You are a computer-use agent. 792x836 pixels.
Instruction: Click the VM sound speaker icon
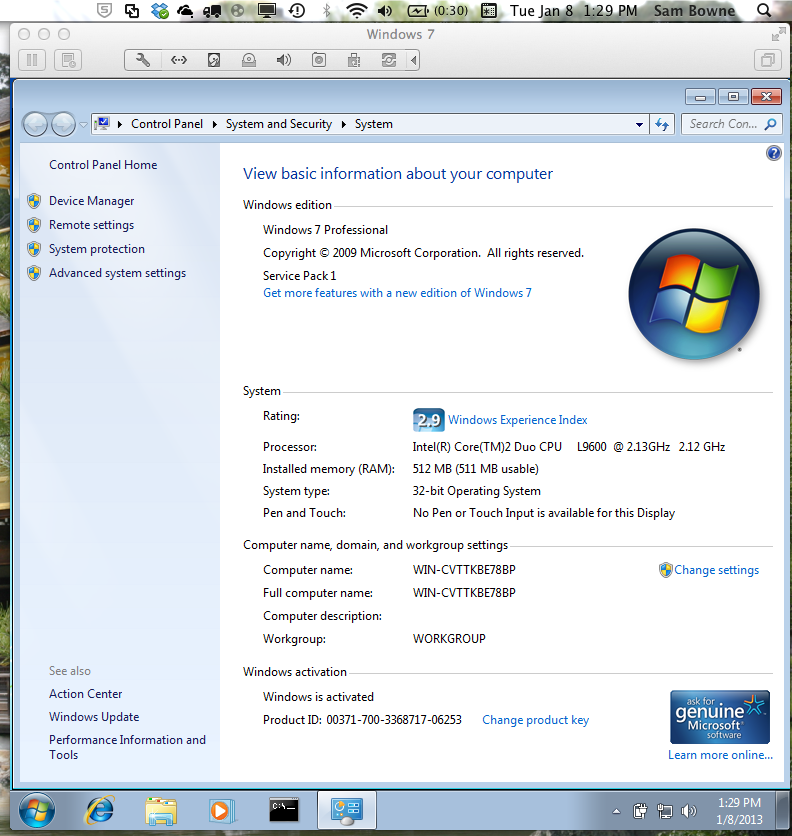tap(284, 60)
